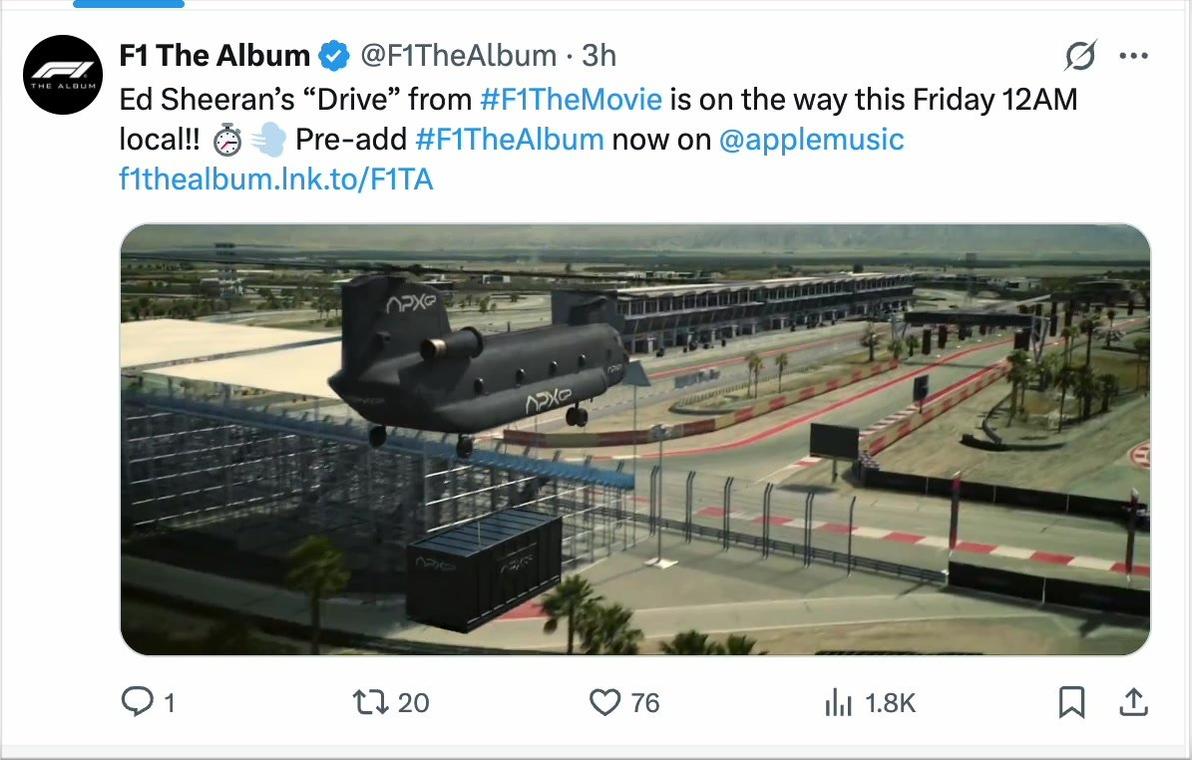The height and width of the screenshot is (760, 1192).
Task: Click the @F1TheAlbum handle
Action: click(x=460, y=55)
